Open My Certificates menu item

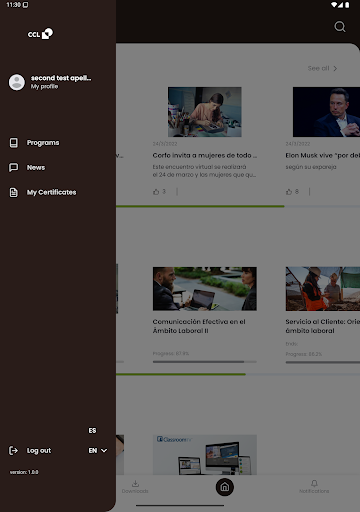51,192
